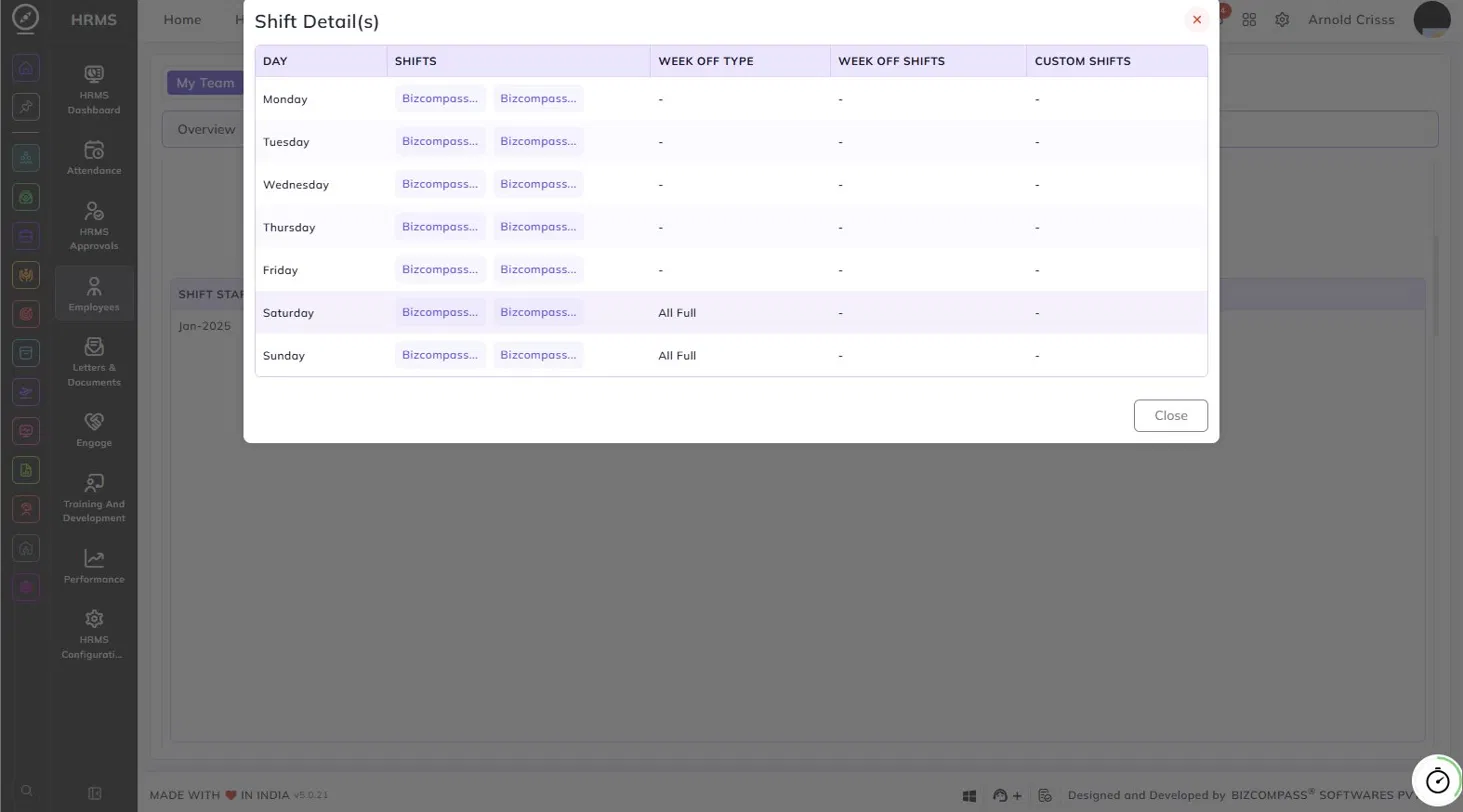Open Sunday's first Bizcompass shift chip
This screenshot has width=1463, height=812.
440,355
